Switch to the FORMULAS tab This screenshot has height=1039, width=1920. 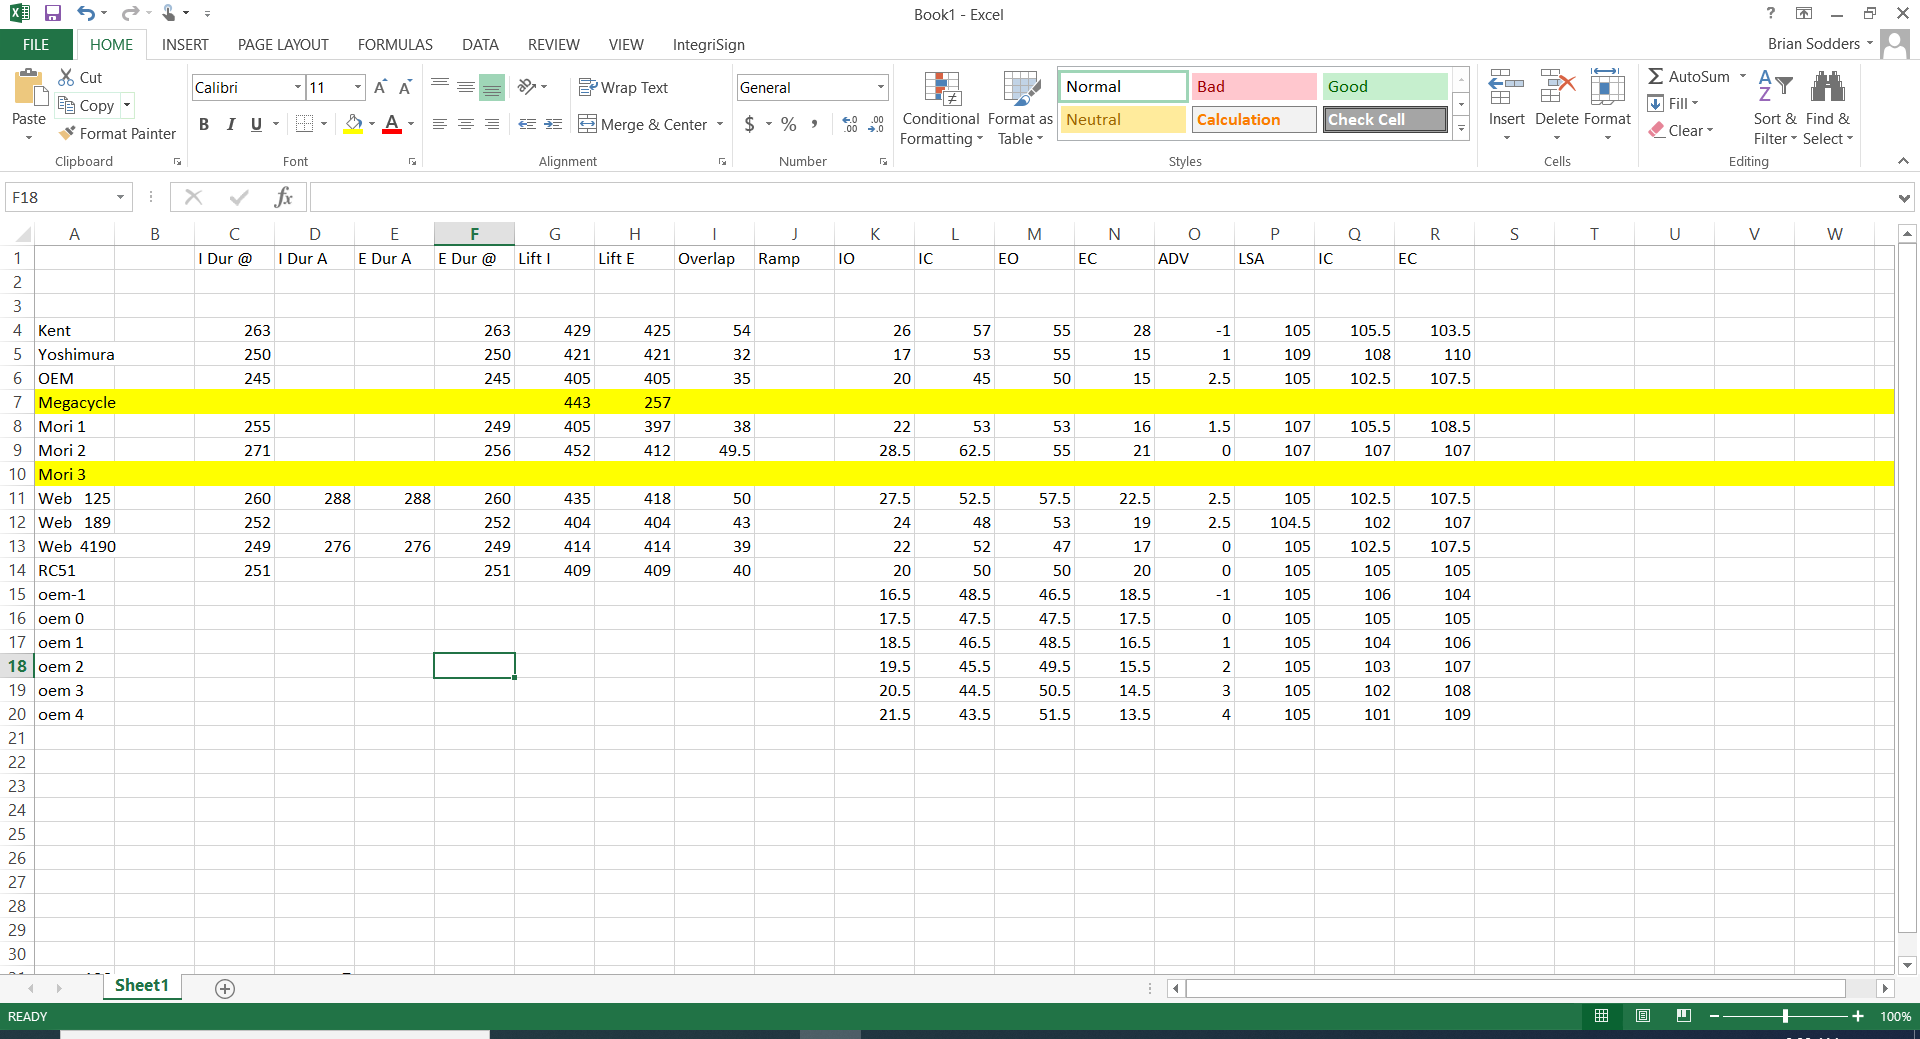395,44
